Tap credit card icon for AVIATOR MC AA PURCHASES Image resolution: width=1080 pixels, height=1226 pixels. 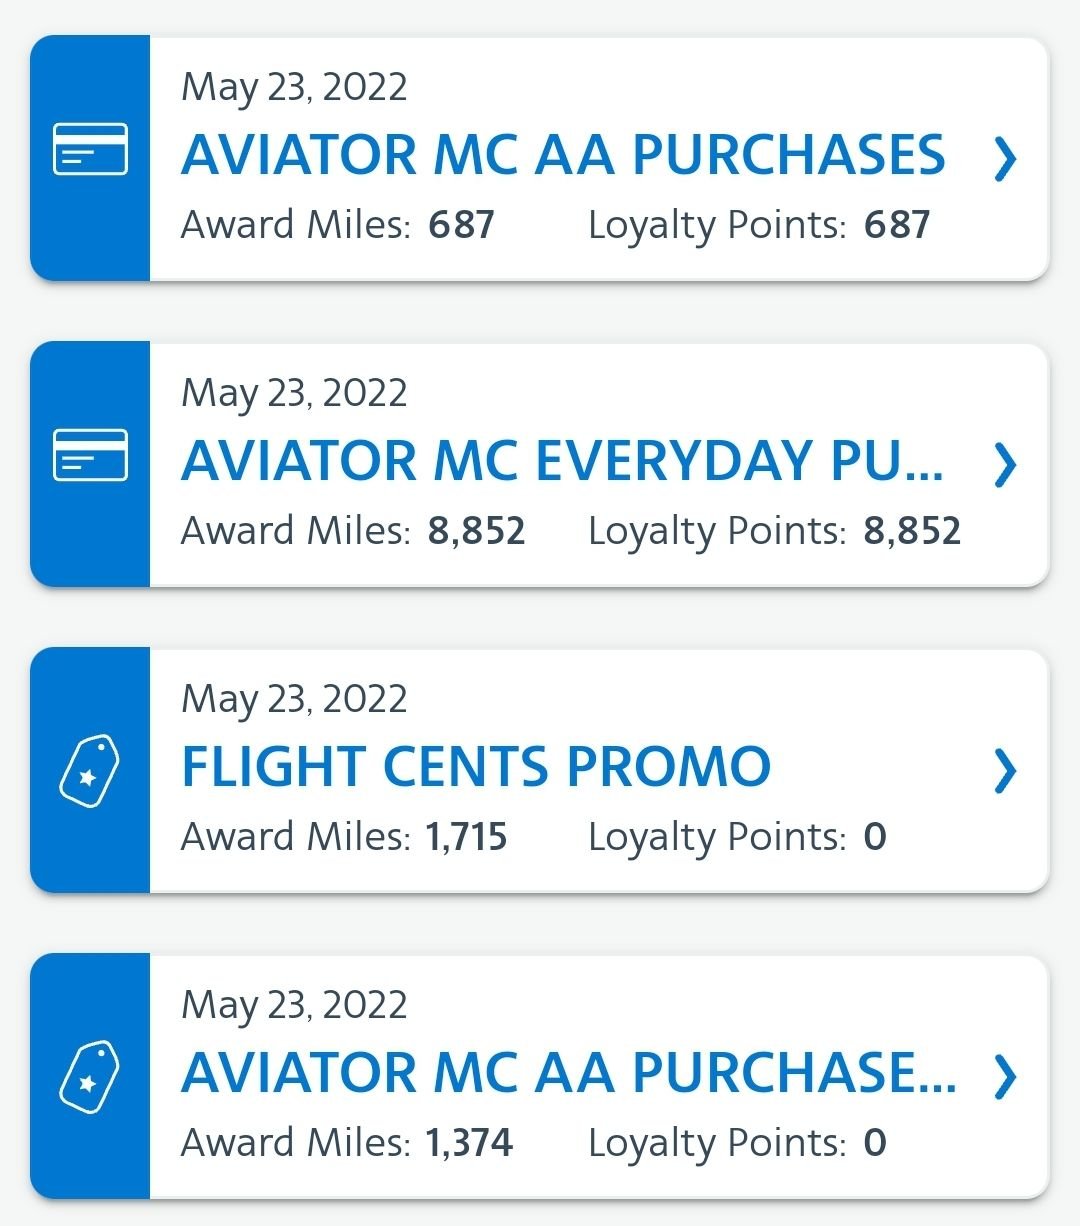90,149
